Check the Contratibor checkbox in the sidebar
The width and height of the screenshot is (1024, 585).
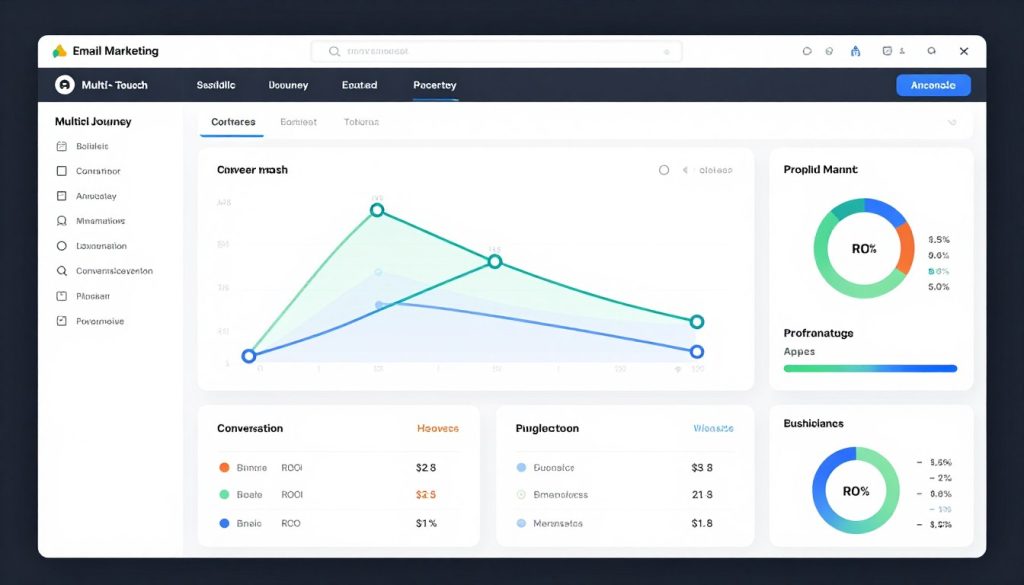62,171
